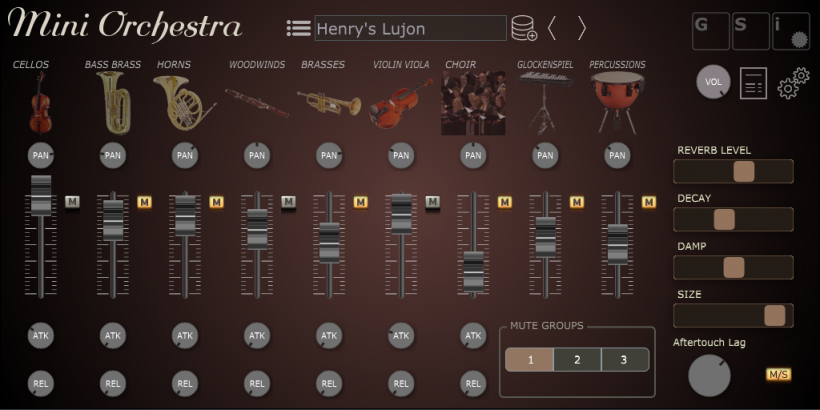The height and width of the screenshot is (410, 820).
Task: Open the document notes icon
Action: tap(753, 84)
